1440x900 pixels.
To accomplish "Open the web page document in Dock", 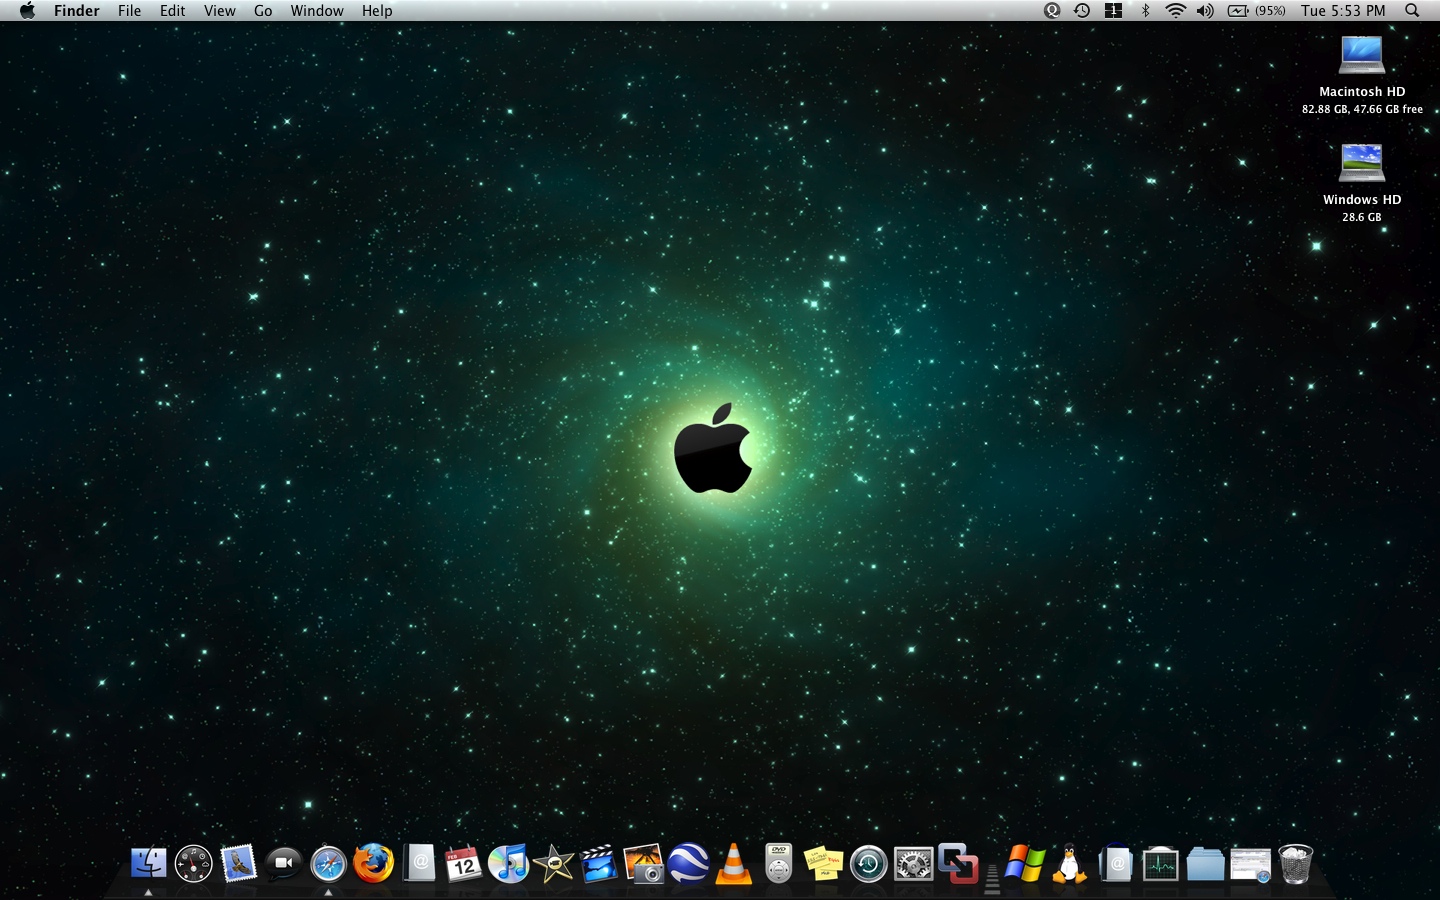I will 1250,864.
